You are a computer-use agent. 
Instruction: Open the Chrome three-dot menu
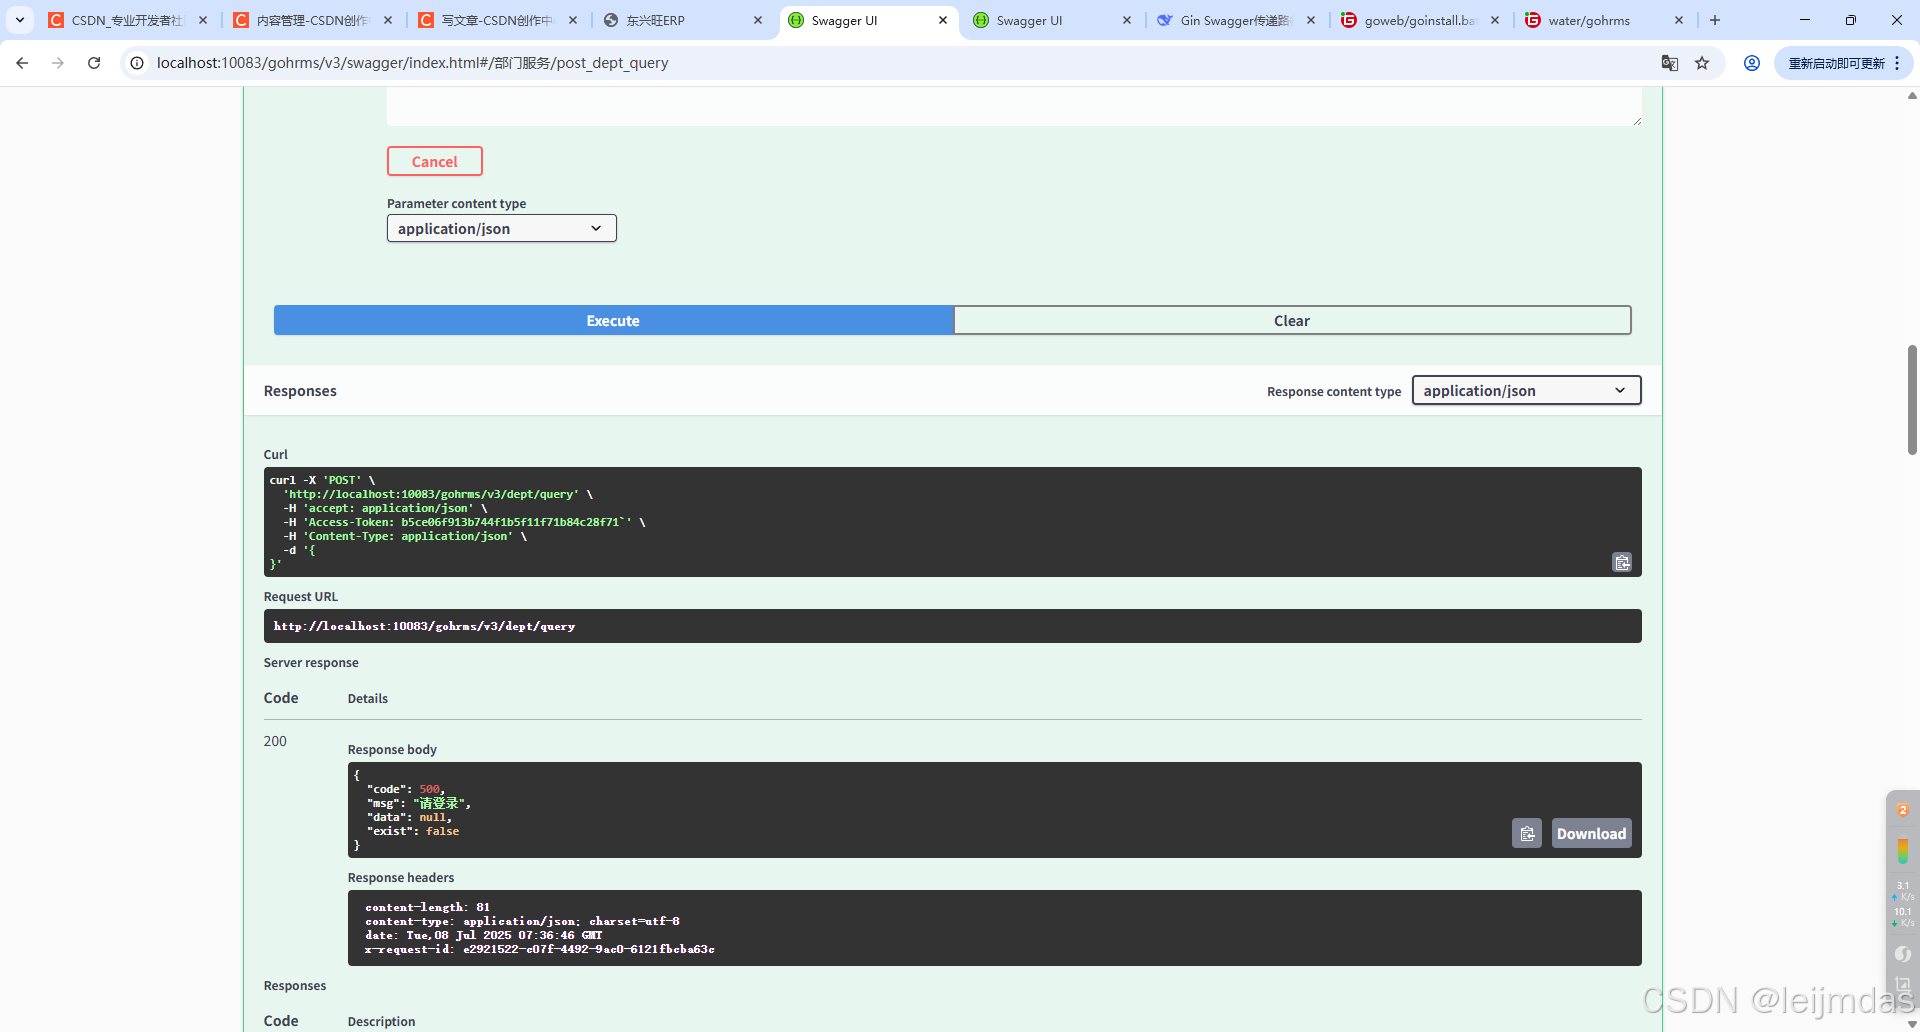[x=1896, y=62]
